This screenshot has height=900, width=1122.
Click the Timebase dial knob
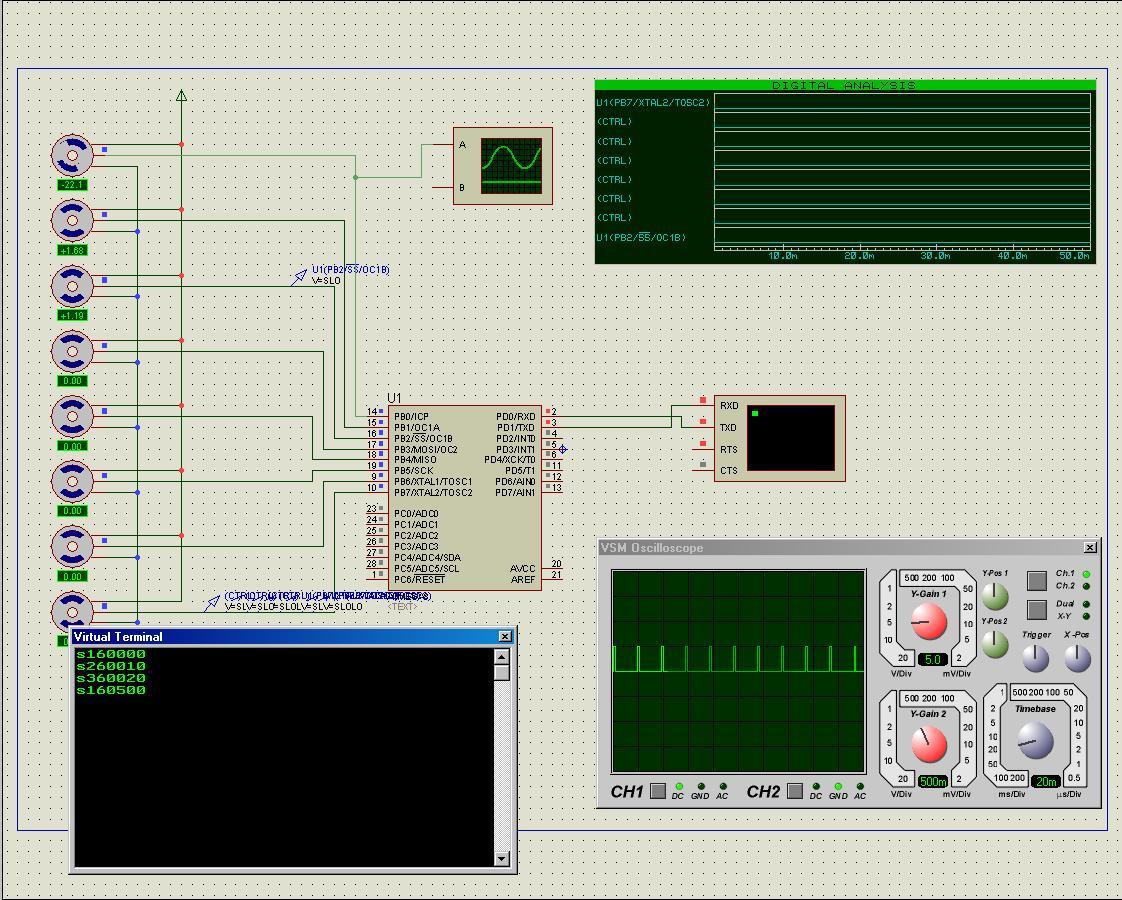coord(1034,741)
